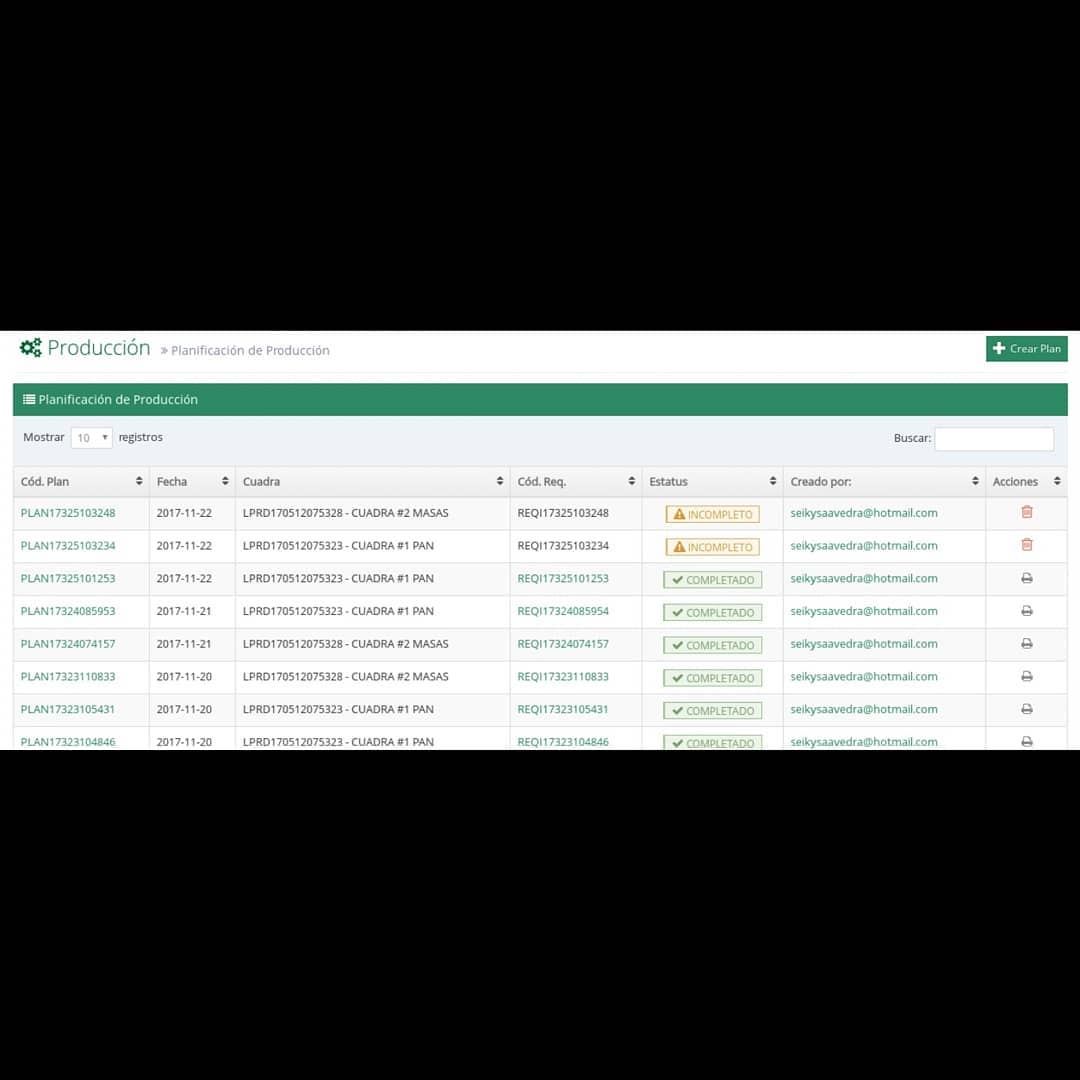Click the Crear Plan button

tap(1026, 349)
